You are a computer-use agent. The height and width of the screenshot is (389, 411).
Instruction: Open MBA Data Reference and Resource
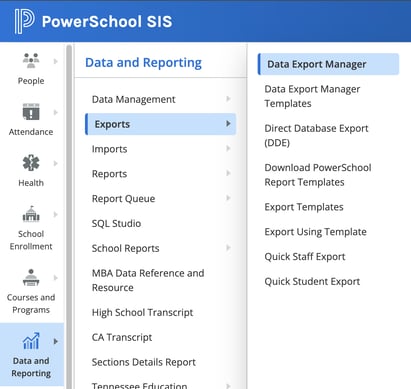[x=148, y=280]
